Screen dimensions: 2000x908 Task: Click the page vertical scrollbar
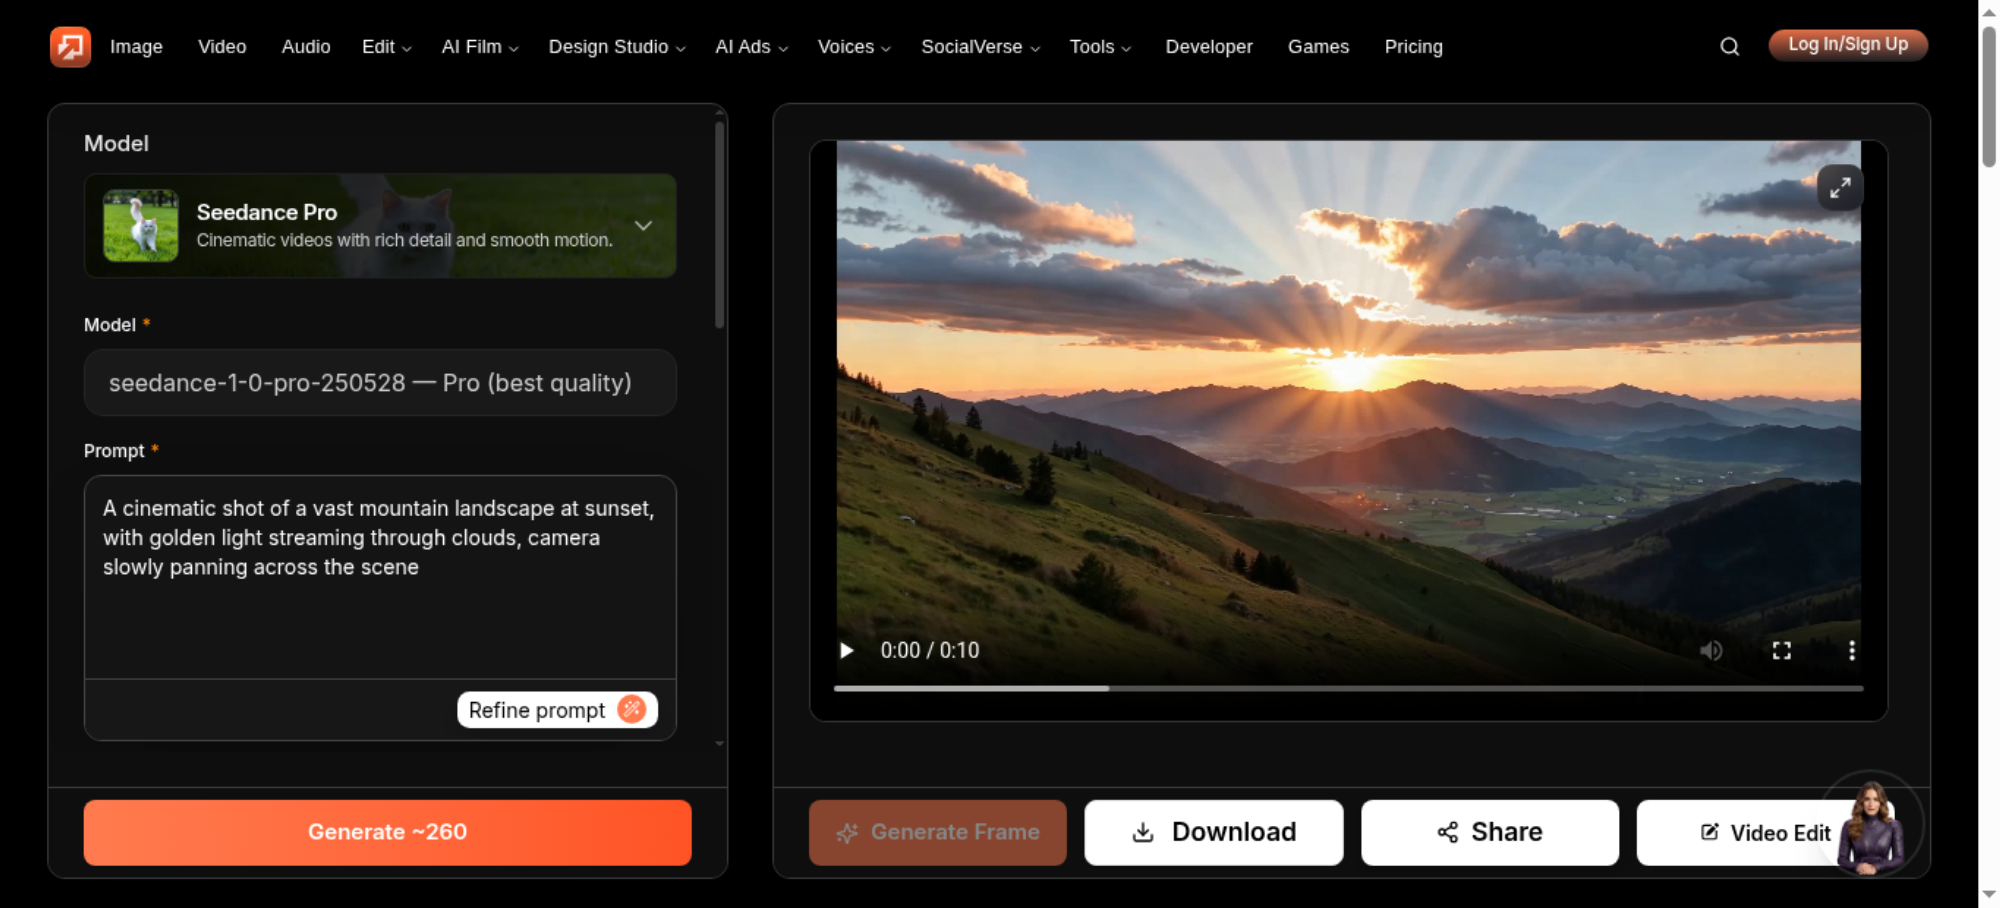pyautogui.click(x=1989, y=96)
